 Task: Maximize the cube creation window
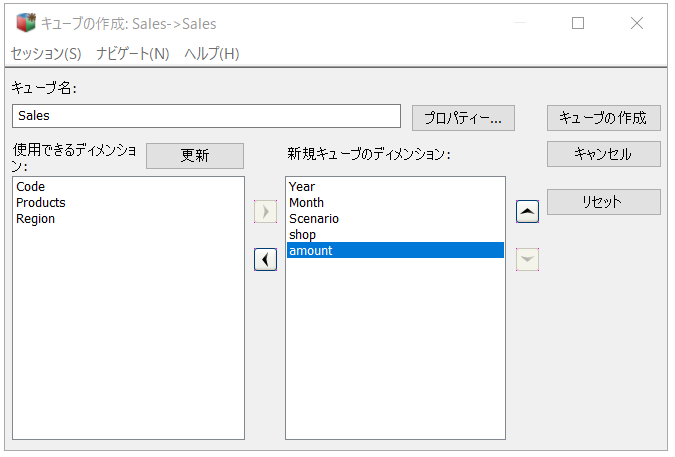click(x=578, y=23)
